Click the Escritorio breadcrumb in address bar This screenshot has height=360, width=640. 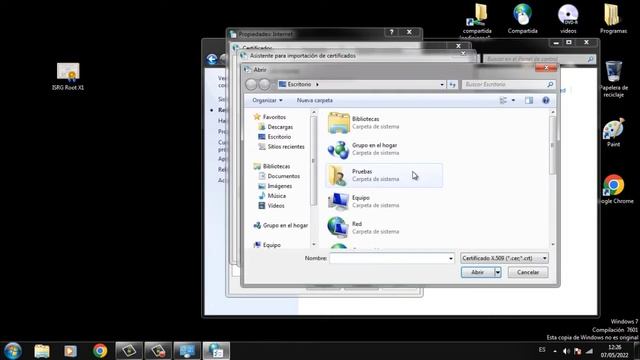tap(299, 84)
